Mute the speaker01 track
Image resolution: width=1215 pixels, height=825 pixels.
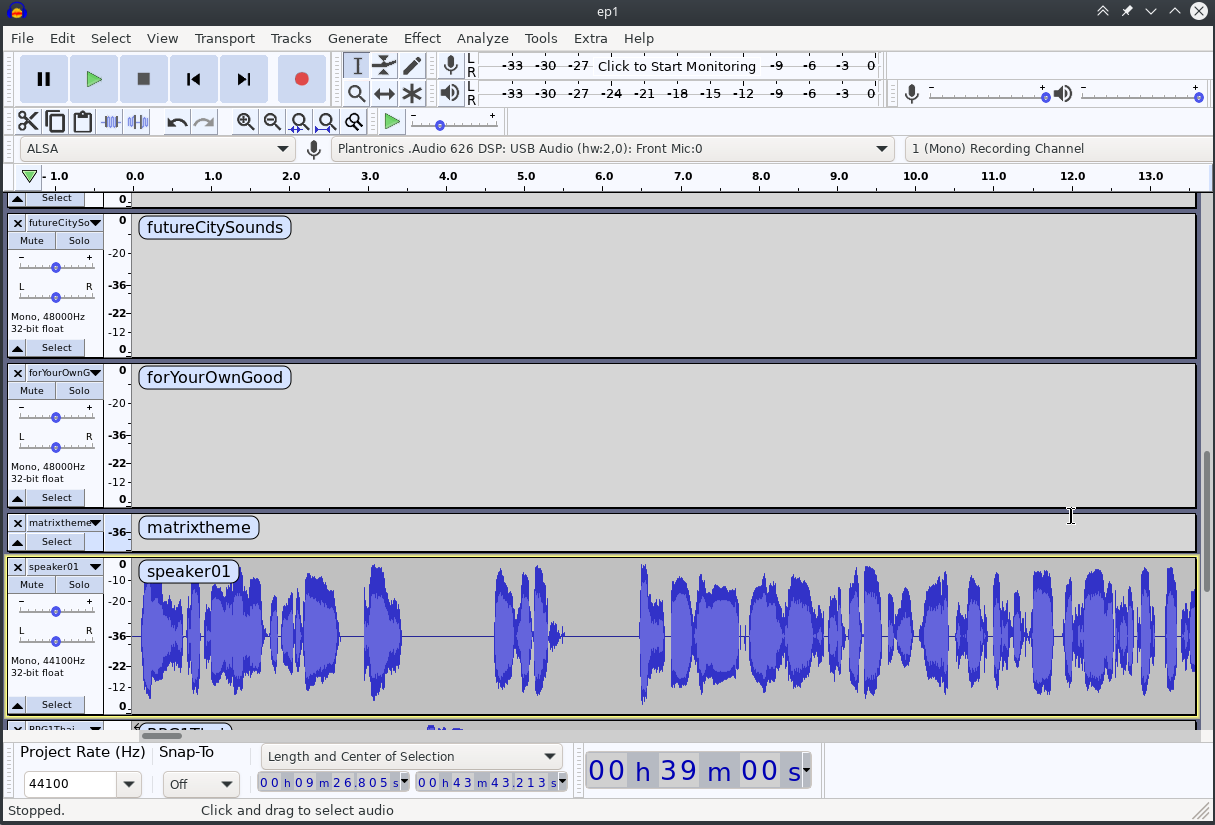[31, 584]
